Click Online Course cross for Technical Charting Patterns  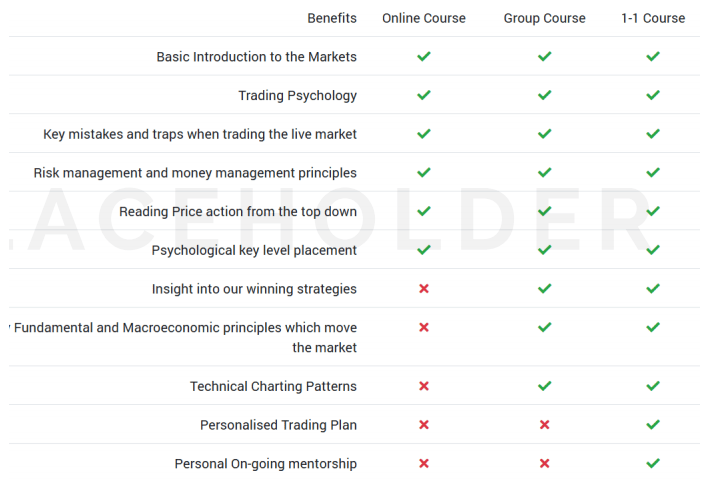coord(424,386)
